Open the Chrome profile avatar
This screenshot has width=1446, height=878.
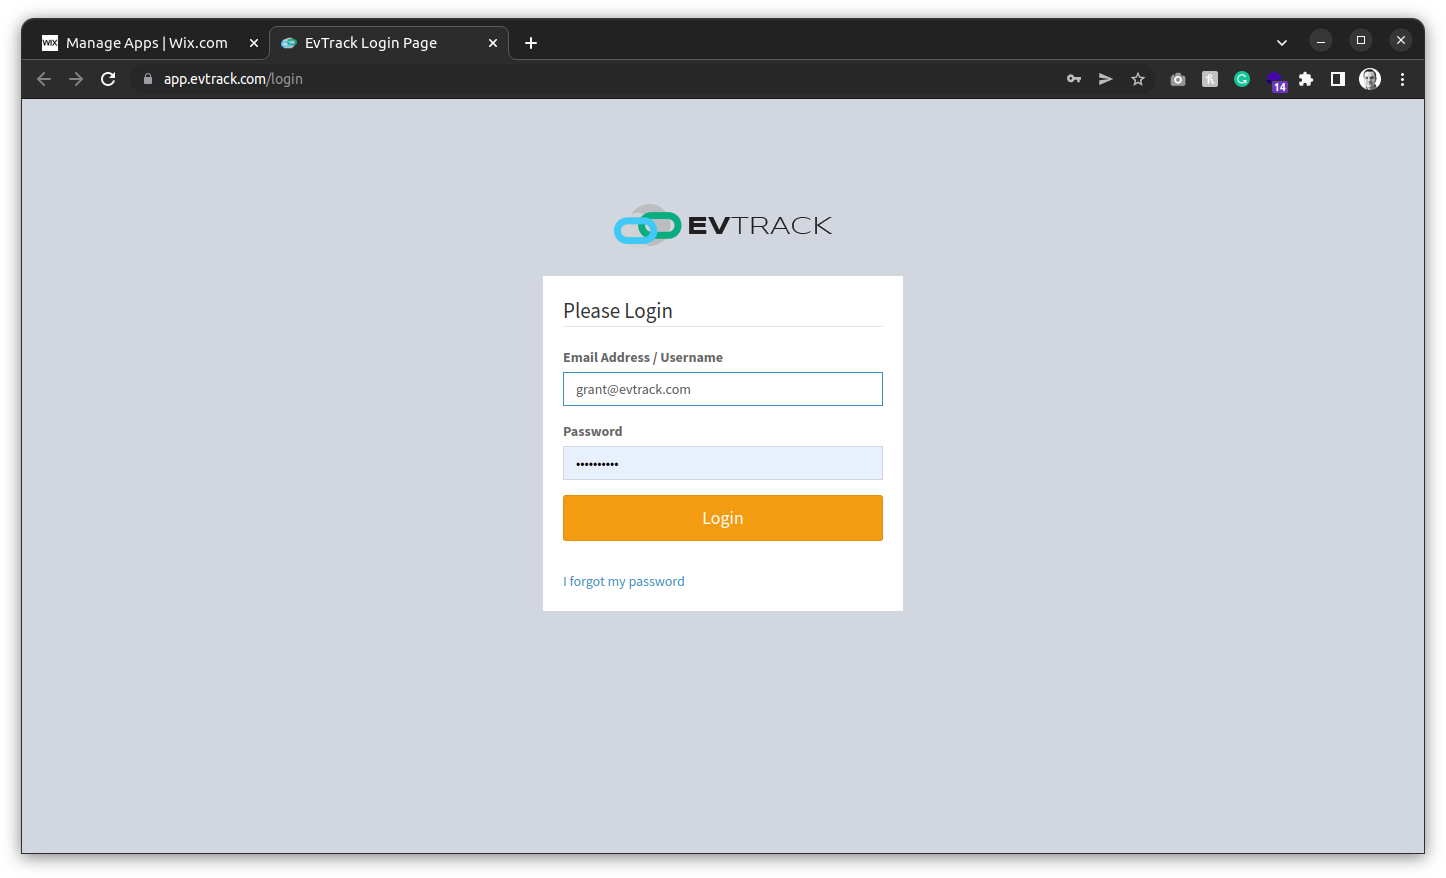tap(1370, 79)
